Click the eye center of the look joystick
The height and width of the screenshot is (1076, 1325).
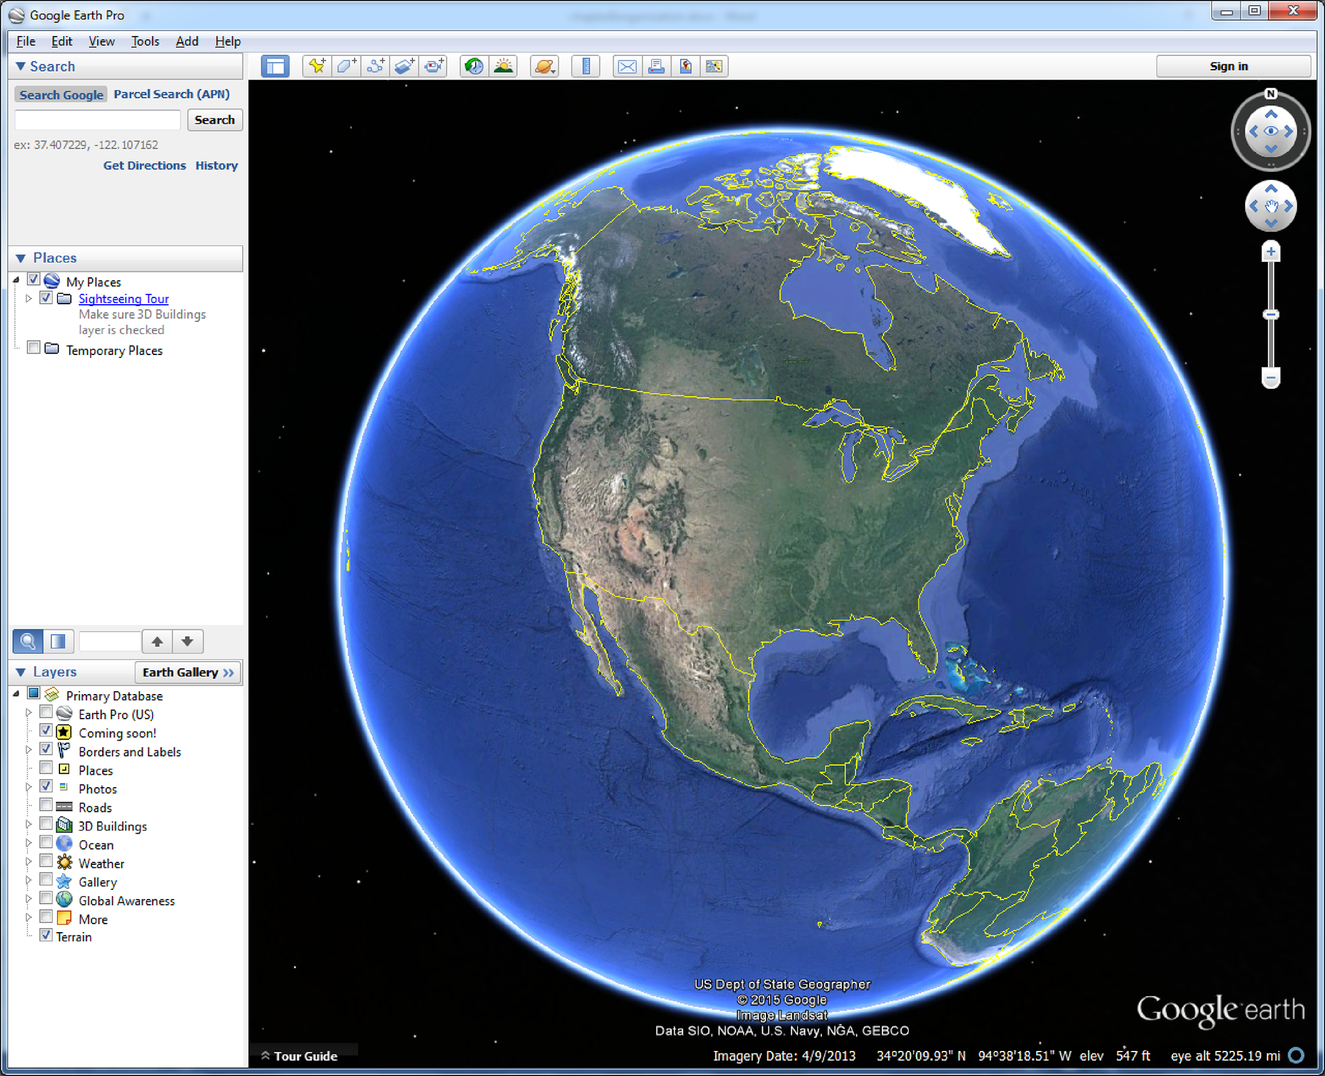[1271, 131]
